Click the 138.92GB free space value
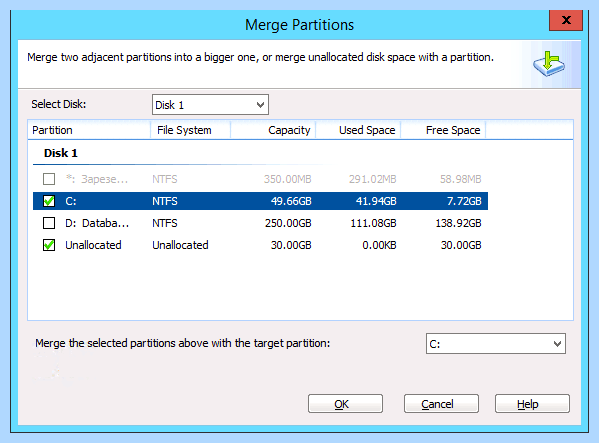 [458, 223]
